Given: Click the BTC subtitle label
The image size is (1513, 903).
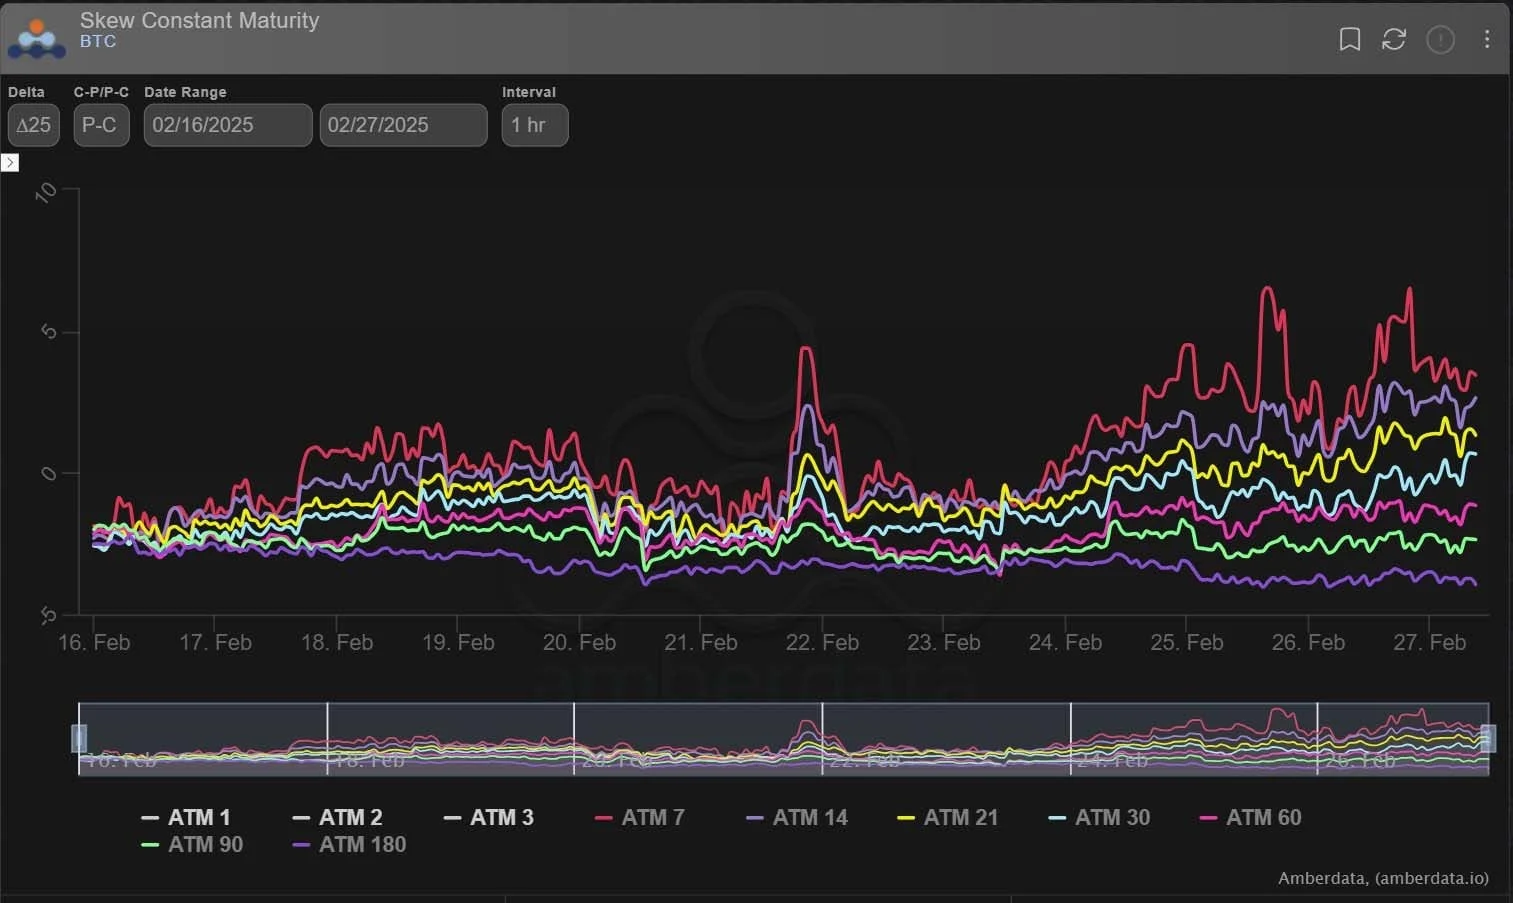Looking at the screenshot, I should [x=98, y=41].
